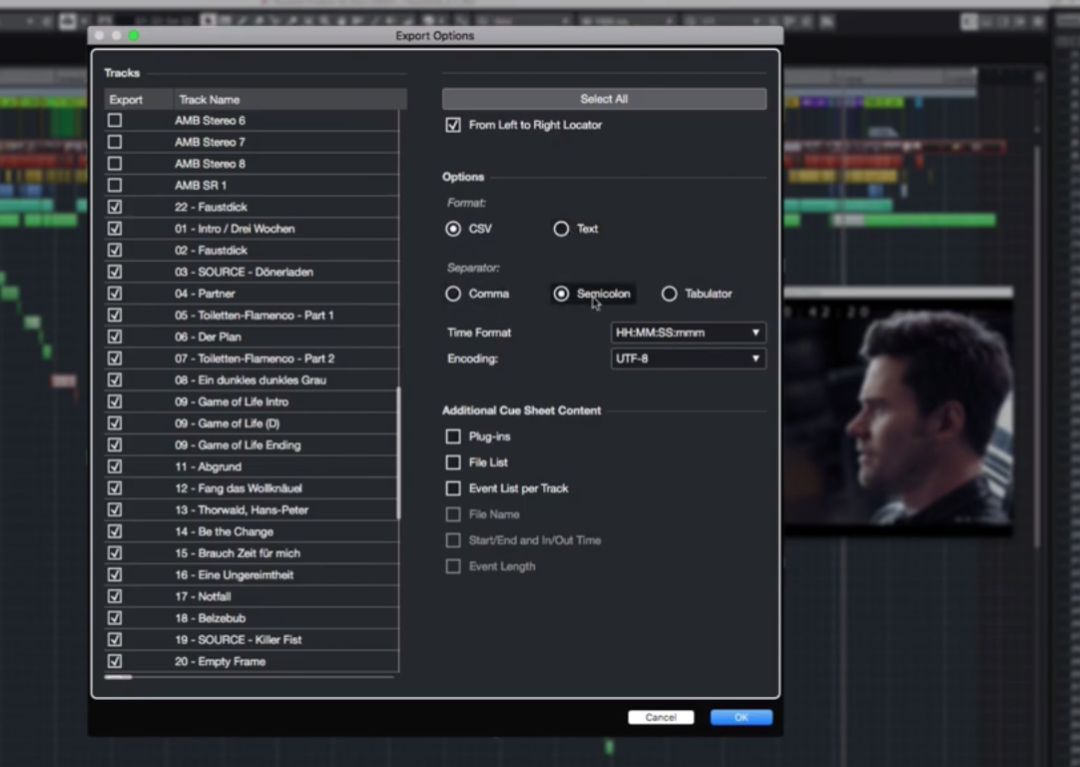Viewport: 1080px width, 767px height.
Task: Toggle From Left to Right Locator checkbox
Action: click(453, 125)
